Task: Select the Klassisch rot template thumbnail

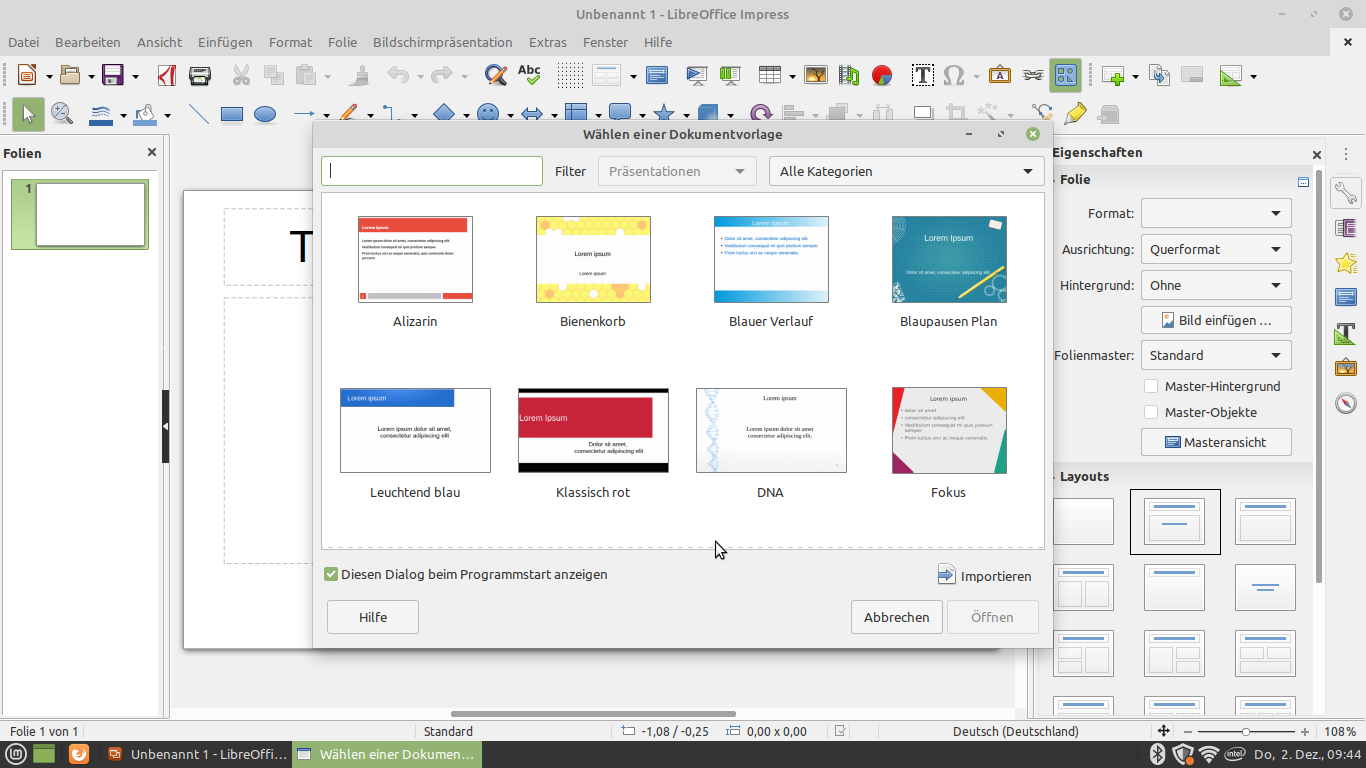Action: pyautogui.click(x=593, y=430)
